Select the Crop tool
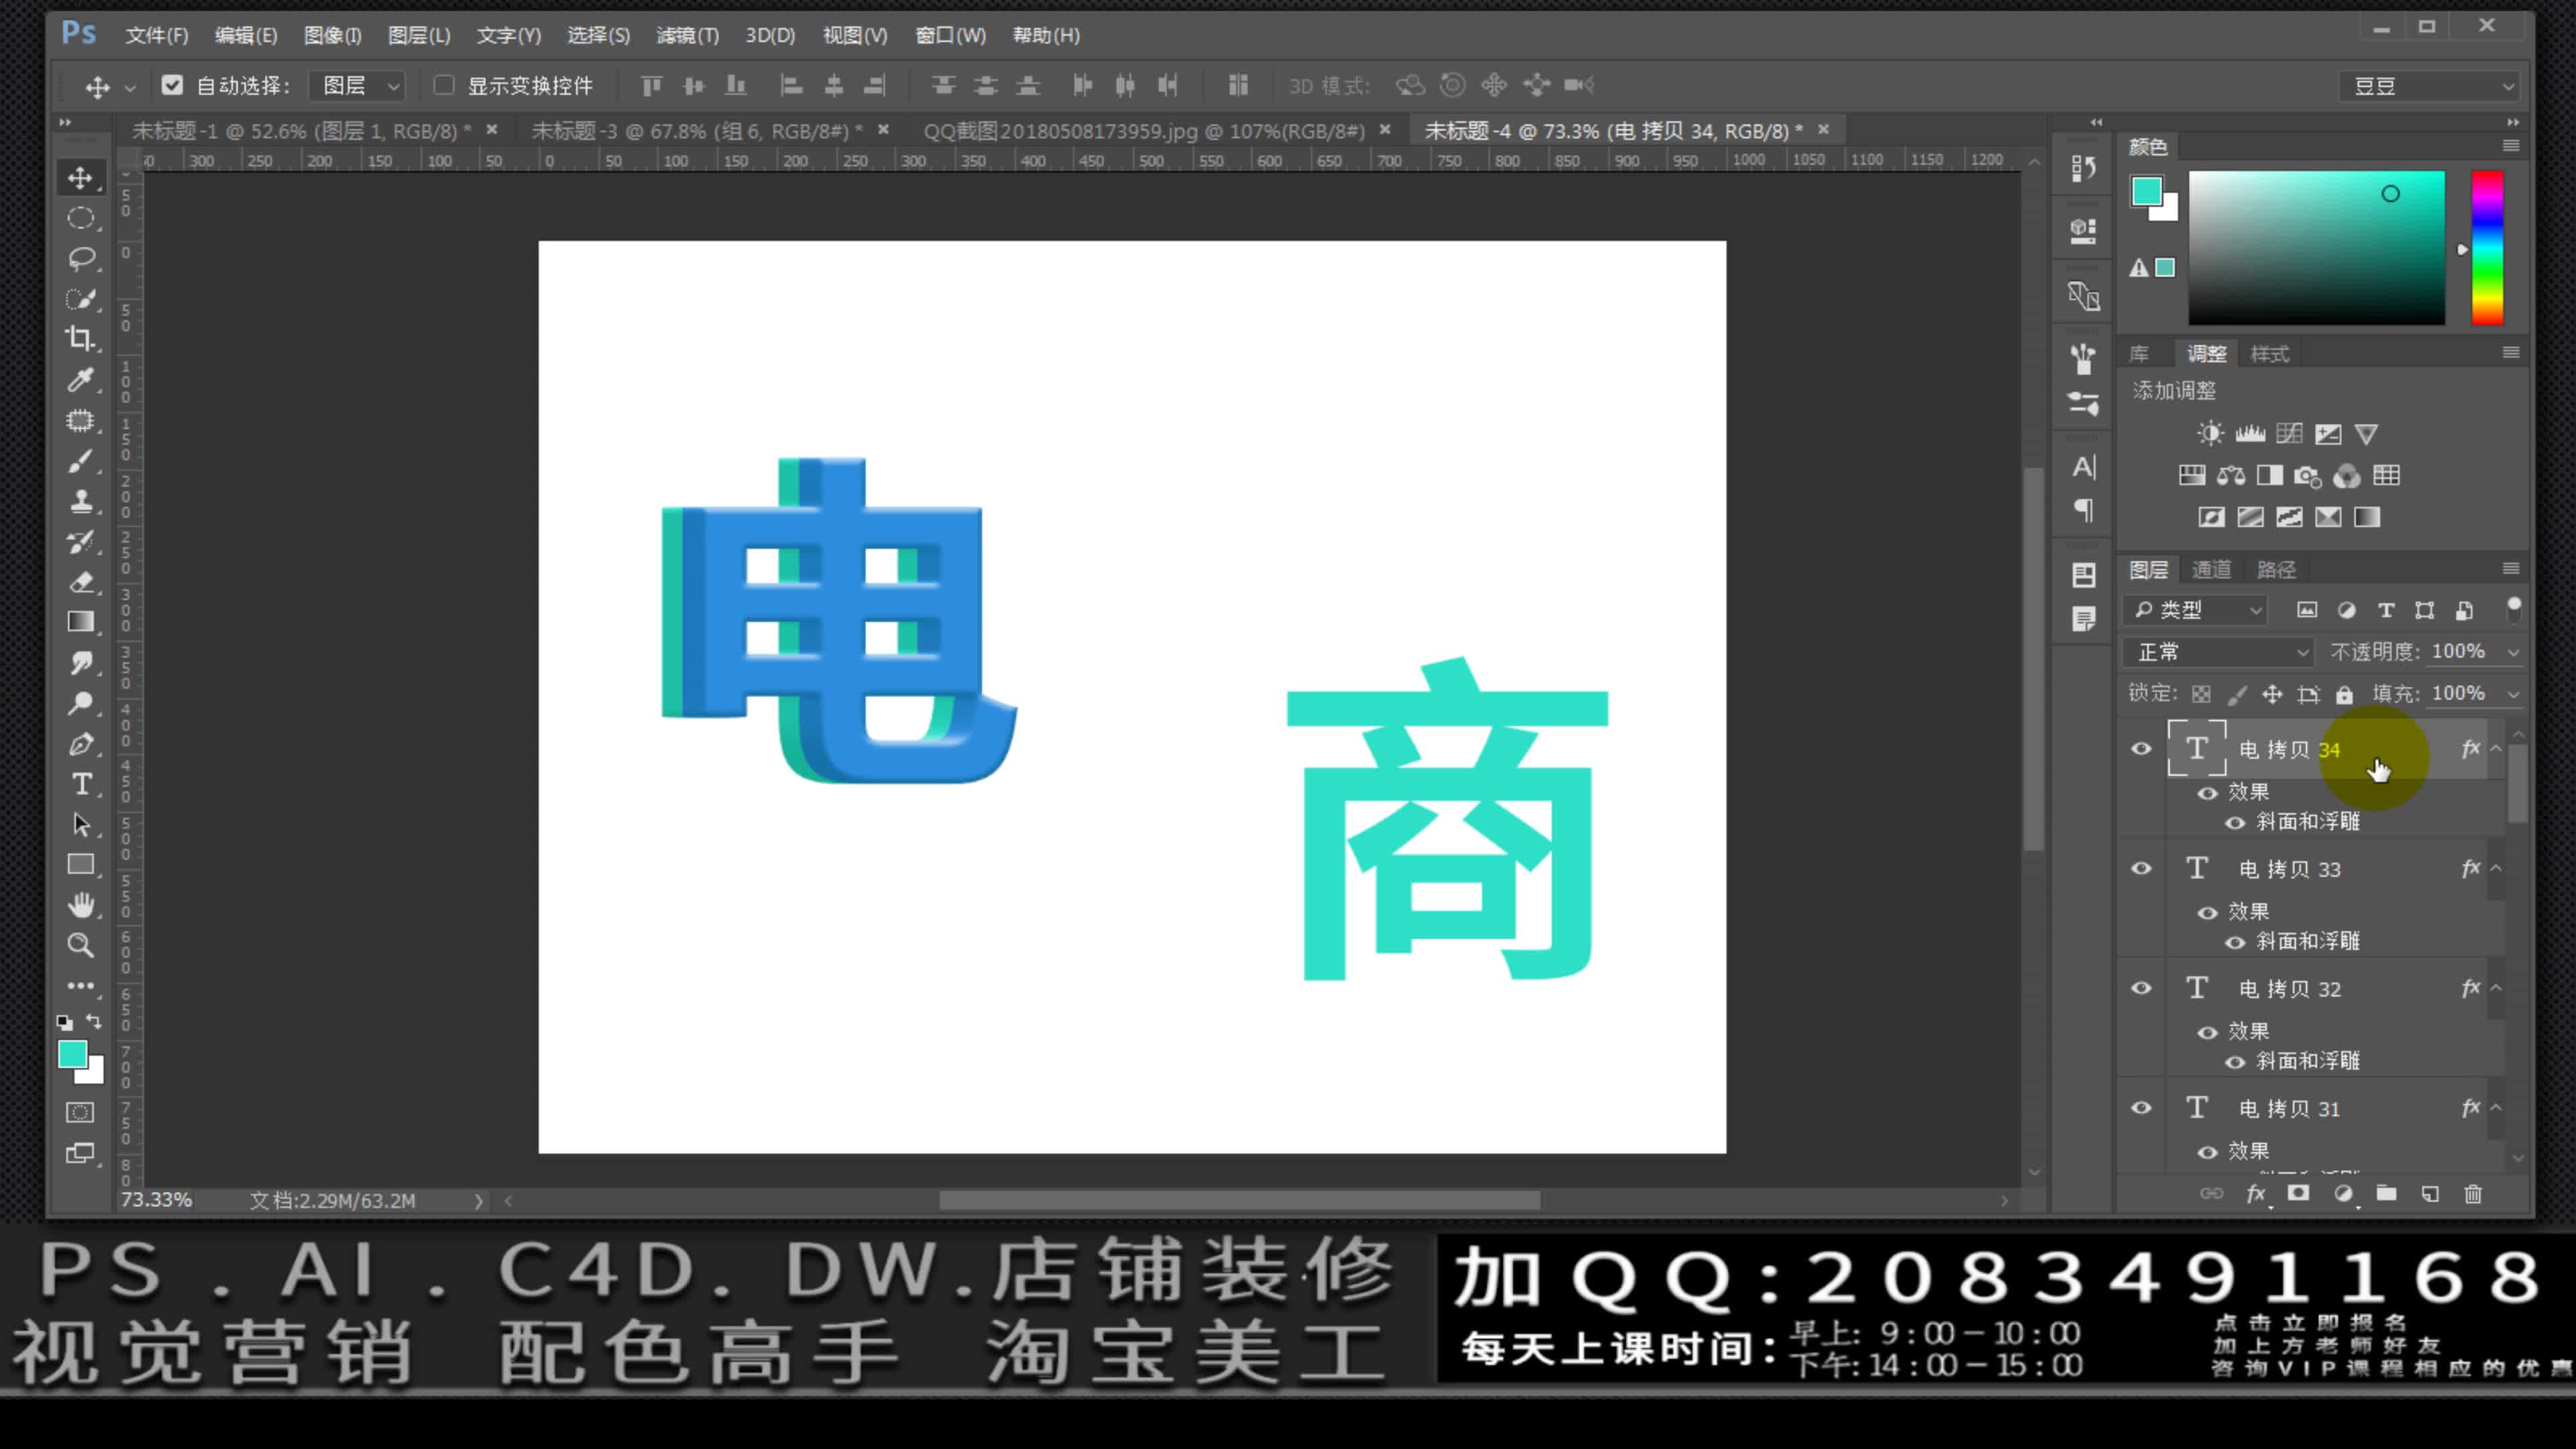The width and height of the screenshot is (2576, 1449). 80,338
